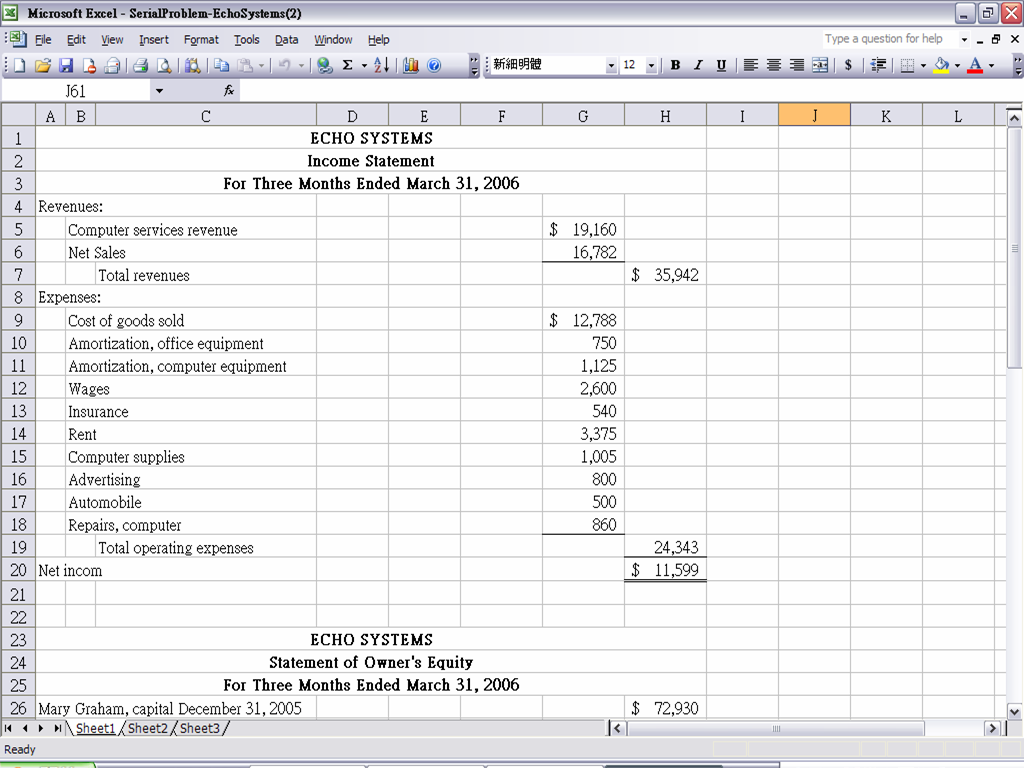
Task: Toggle italic formatting
Action: pos(698,65)
